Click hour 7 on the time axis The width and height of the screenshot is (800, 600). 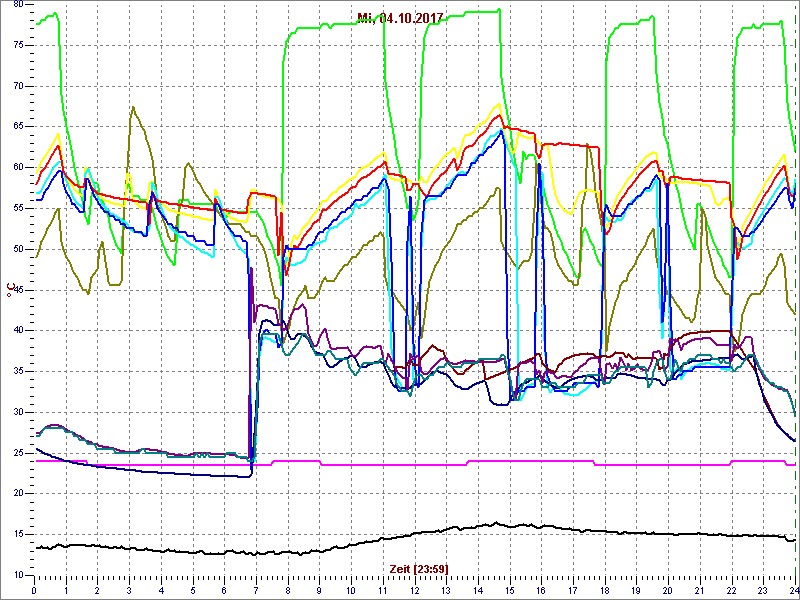(x=256, y=589)
